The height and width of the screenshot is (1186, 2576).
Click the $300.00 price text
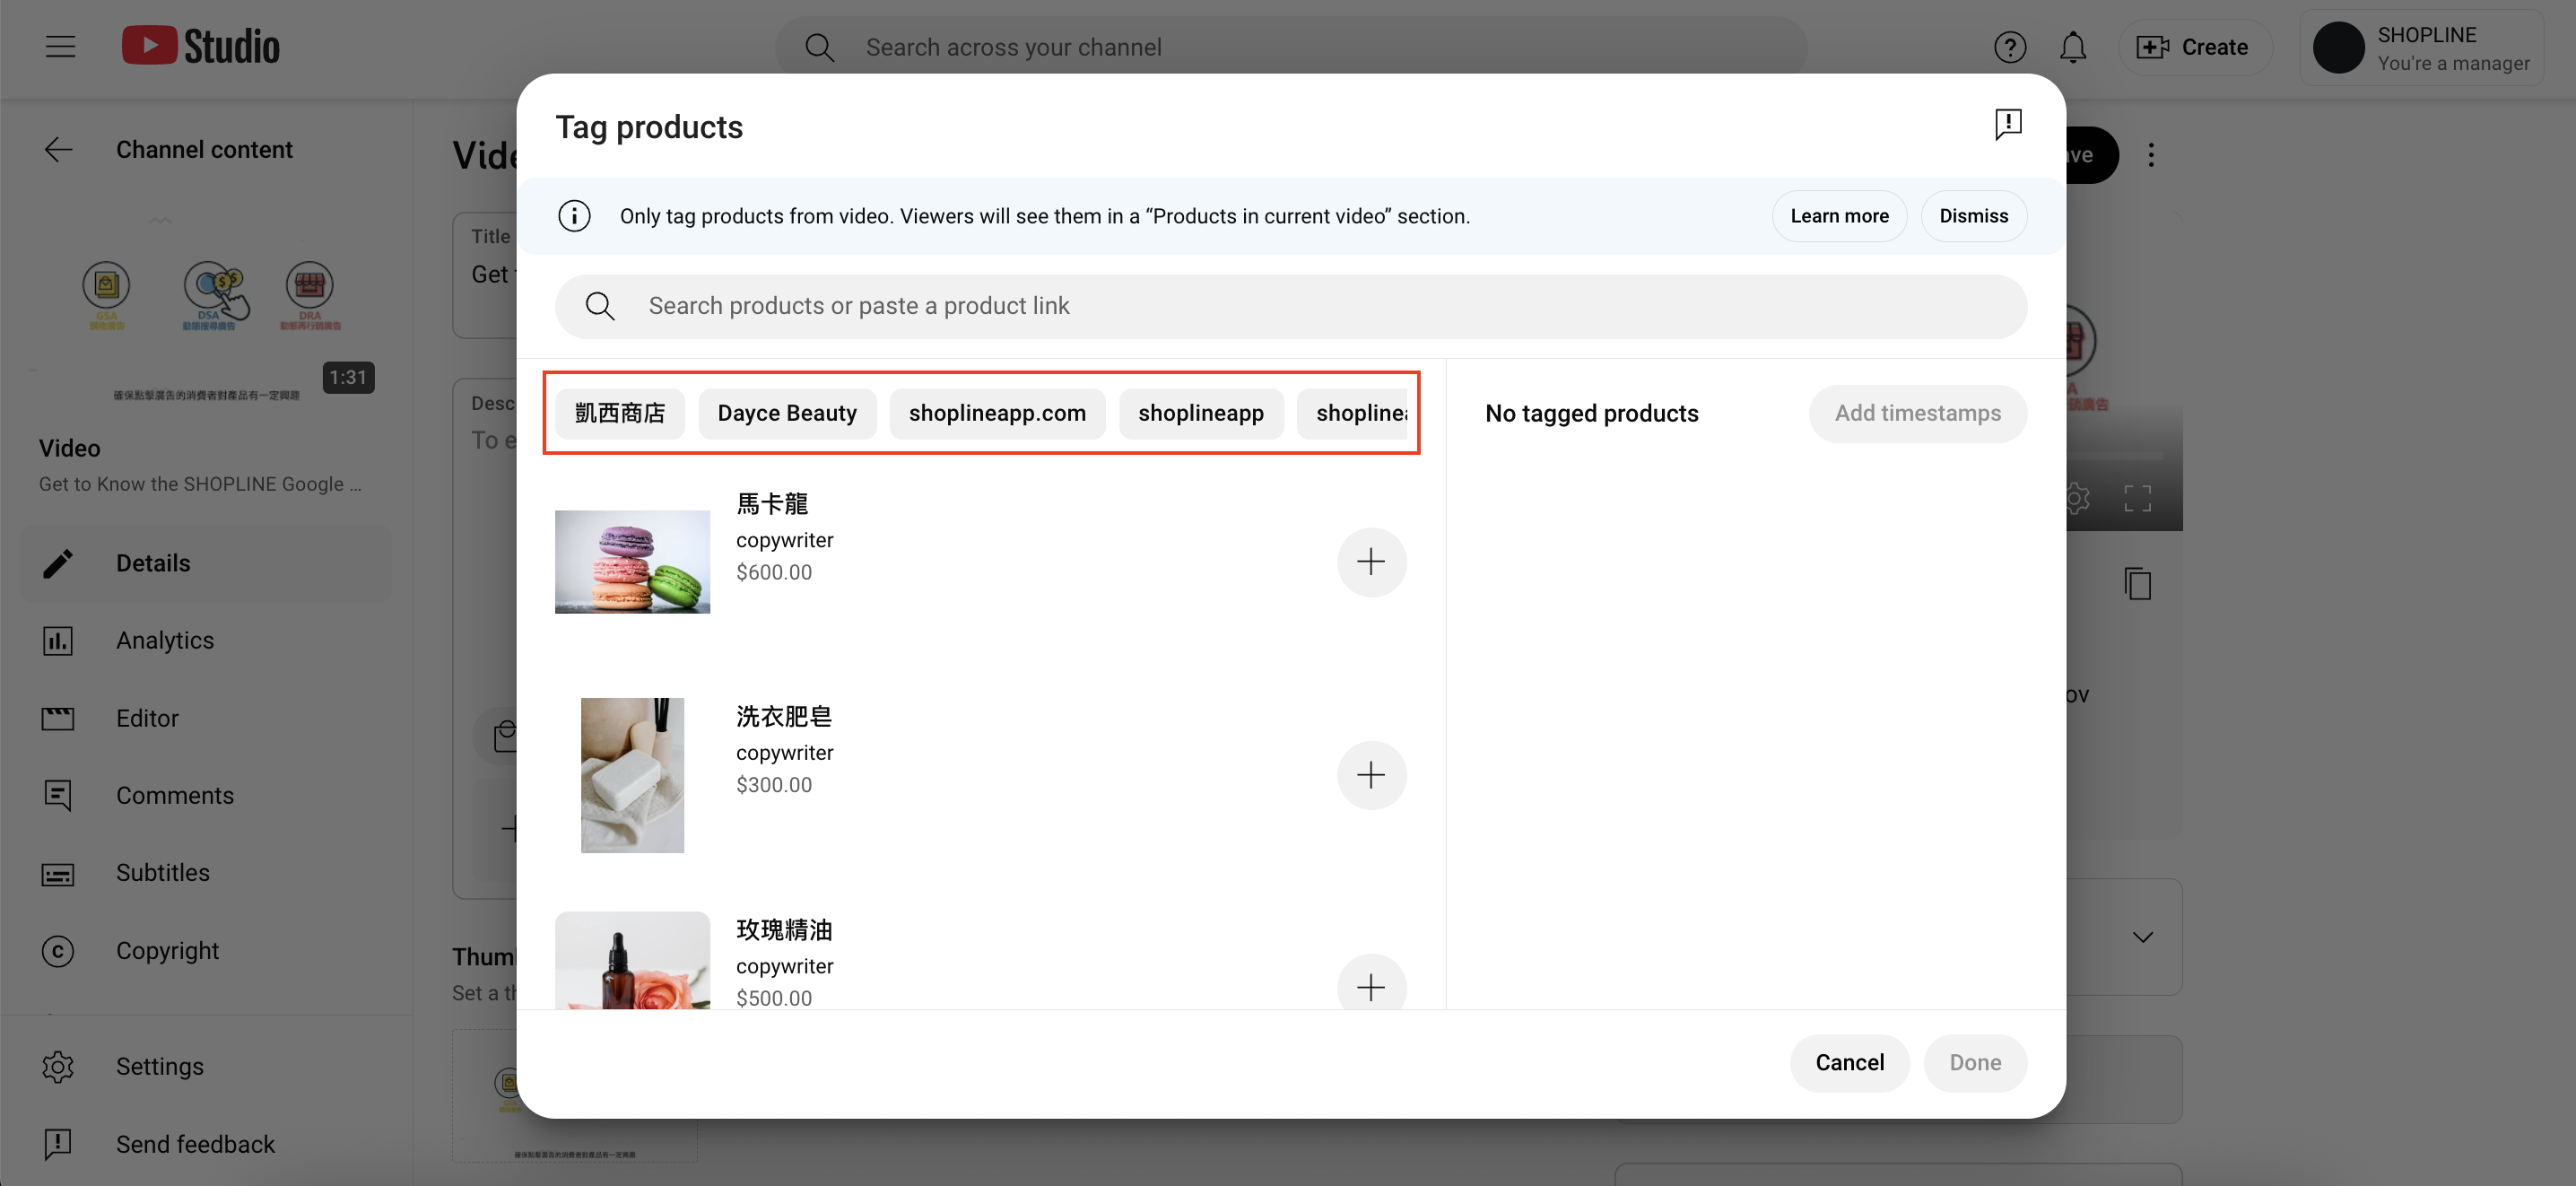point(774,785)
